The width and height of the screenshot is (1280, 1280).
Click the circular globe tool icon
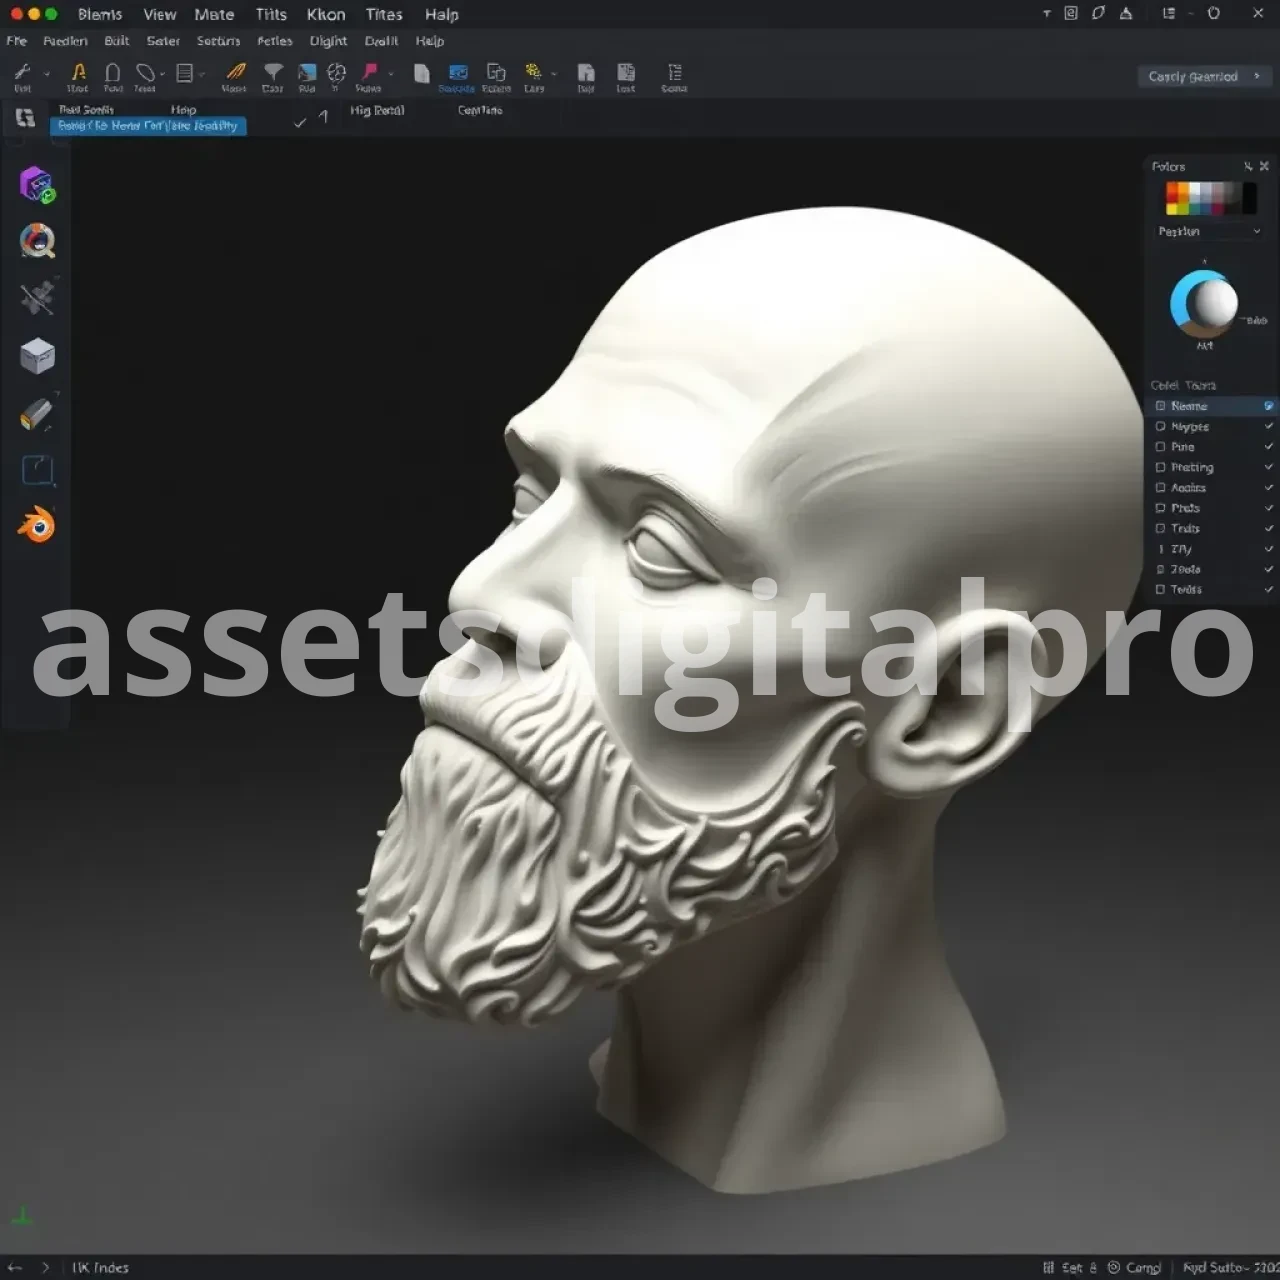337,72
